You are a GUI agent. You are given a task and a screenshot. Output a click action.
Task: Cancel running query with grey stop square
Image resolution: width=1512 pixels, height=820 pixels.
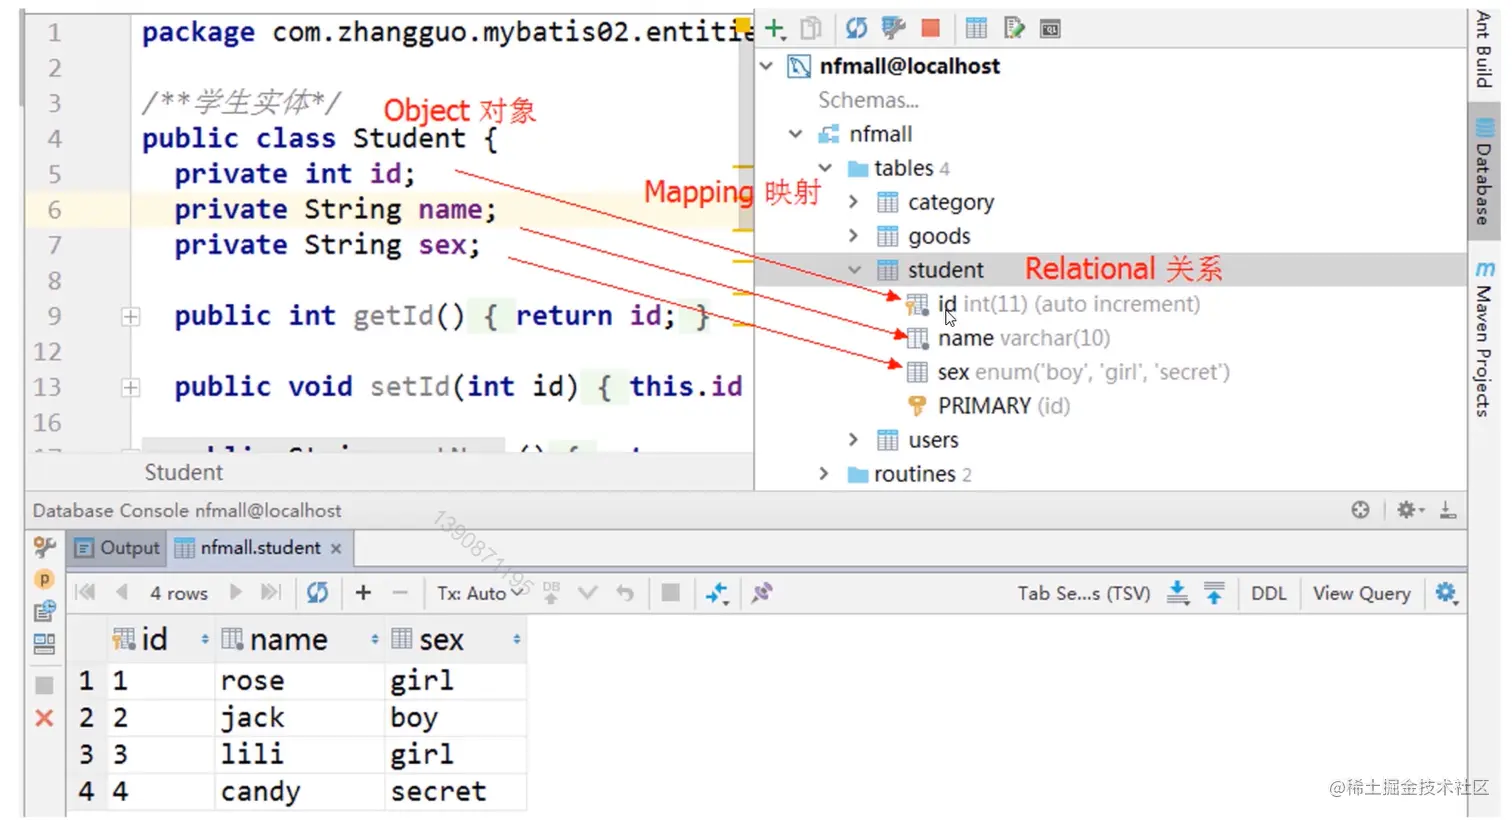[671, 592]
